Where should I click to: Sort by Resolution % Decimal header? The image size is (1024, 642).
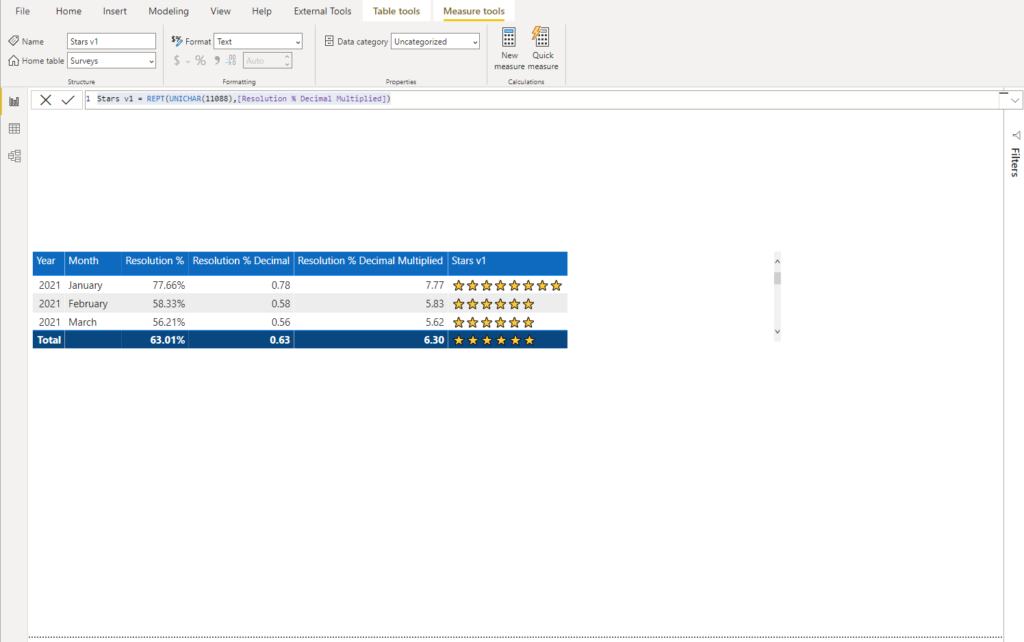[241, 261]
